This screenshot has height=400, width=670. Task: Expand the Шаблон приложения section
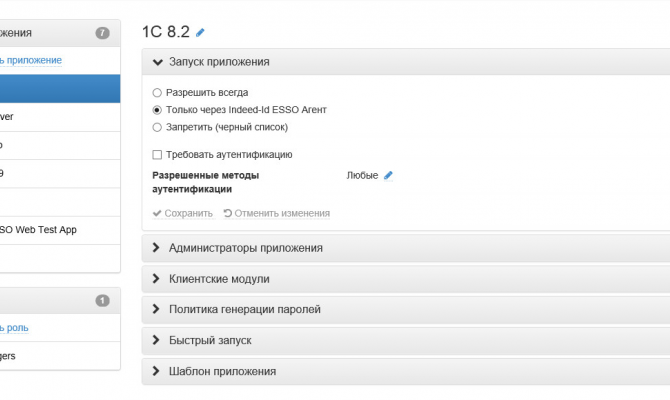[222, 372]
